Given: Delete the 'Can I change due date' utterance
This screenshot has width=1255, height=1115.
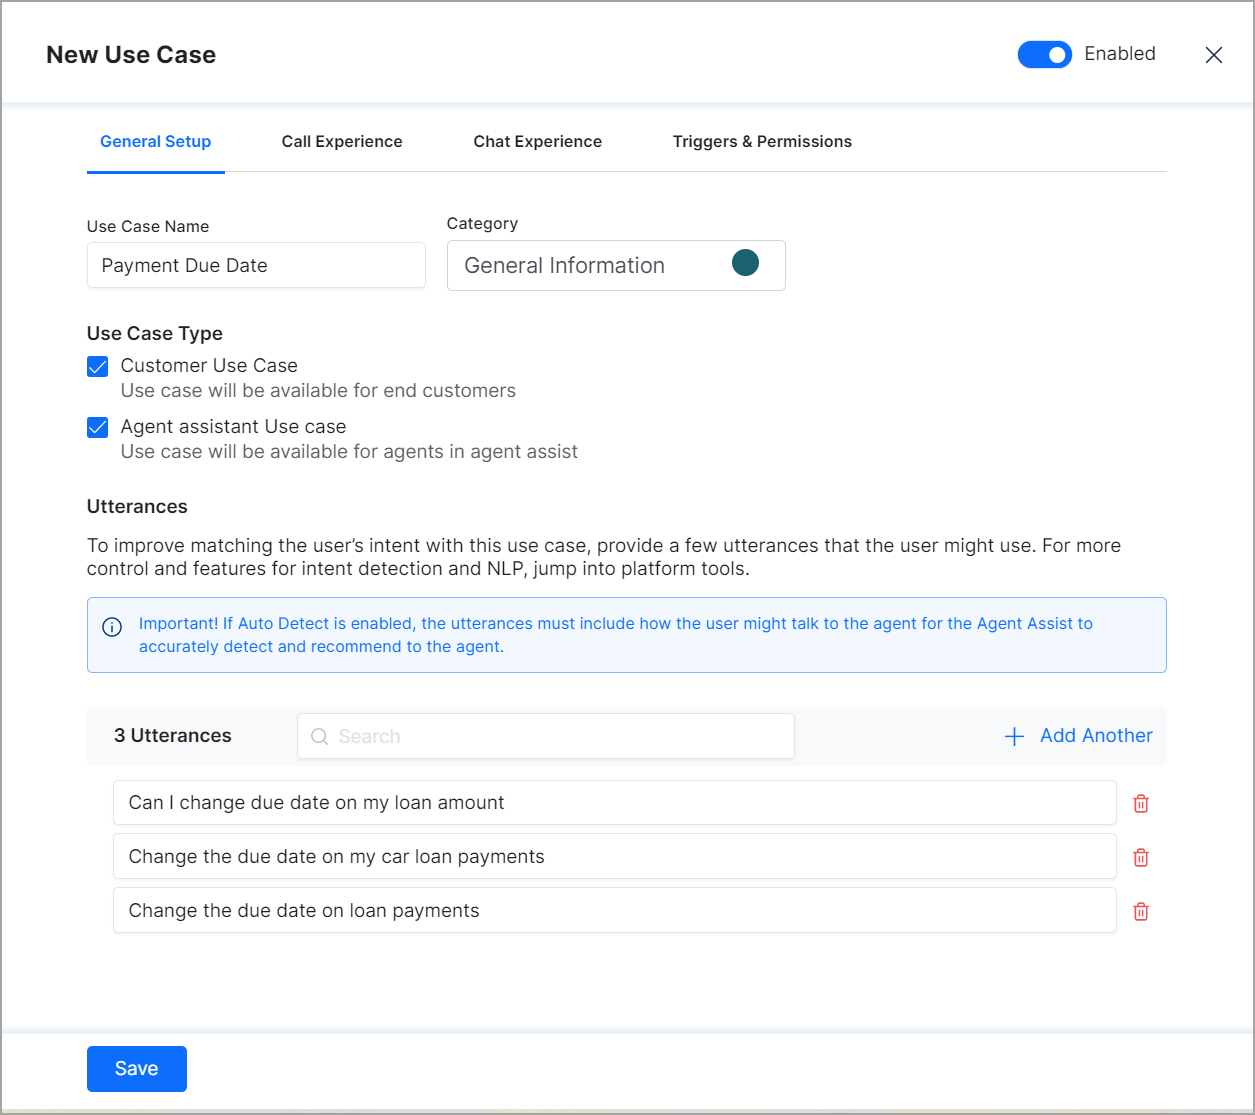Looking at the screenshot, I should 1140,804.
